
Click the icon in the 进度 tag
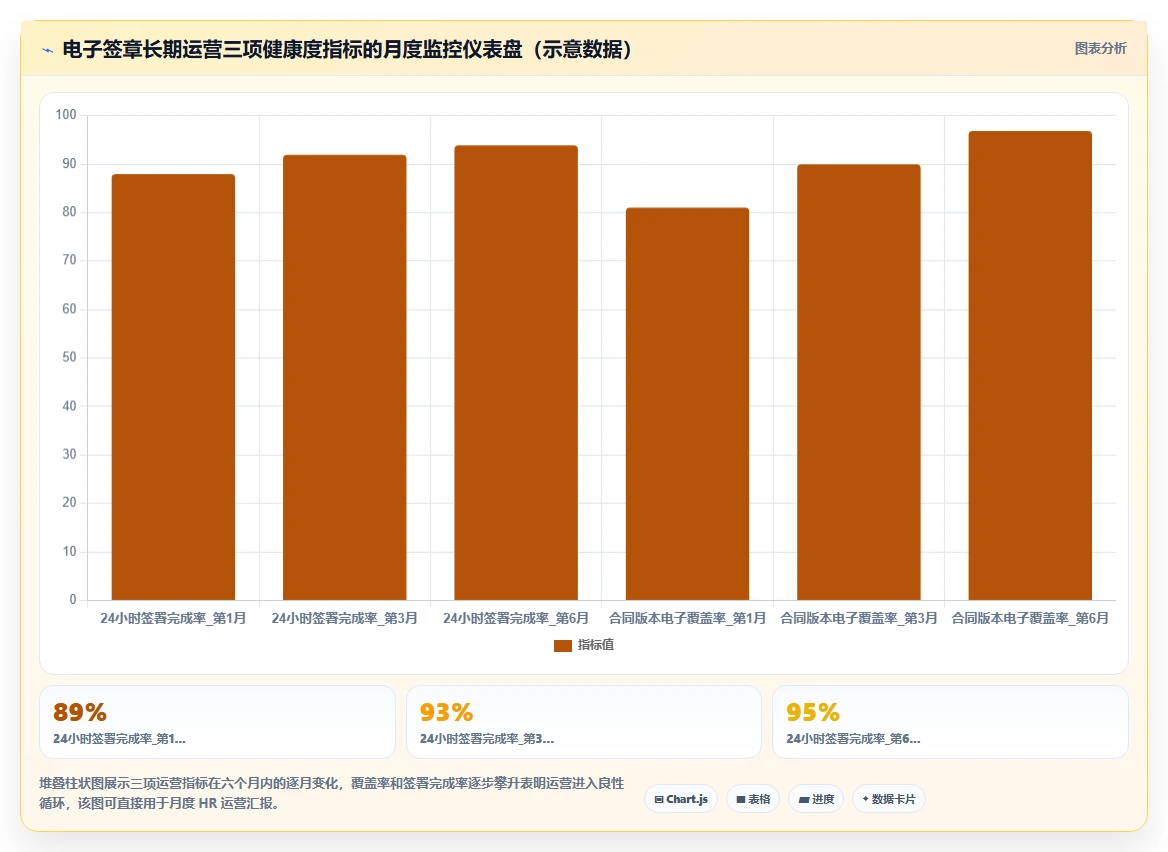[804, 800]
